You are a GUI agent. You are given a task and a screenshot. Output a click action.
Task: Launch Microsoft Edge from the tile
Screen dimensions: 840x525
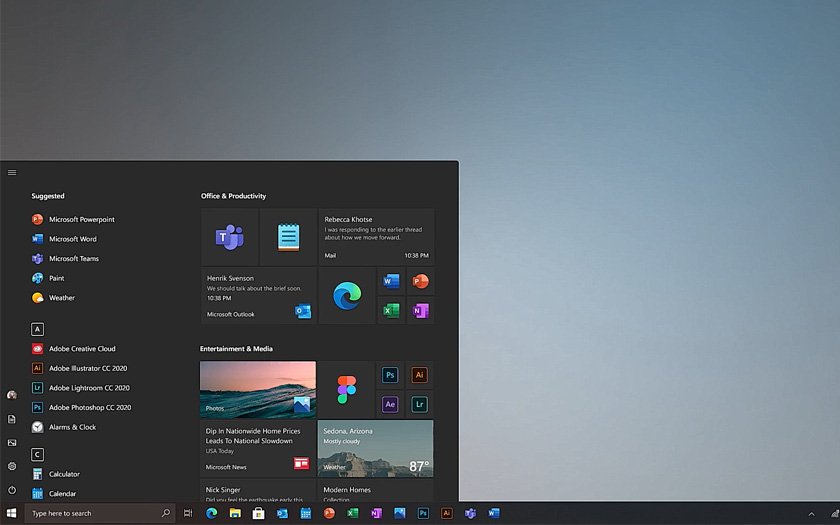tap(347, 295)
